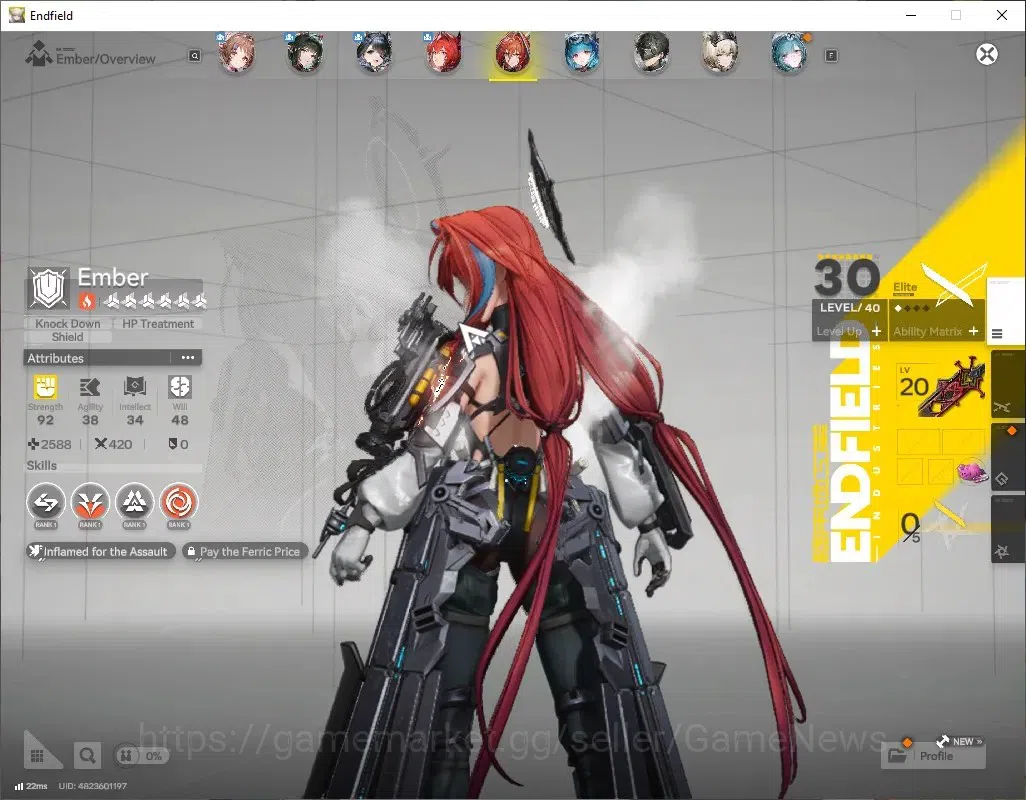Click the Q previous-character key icon

click(x=194, y=56)
